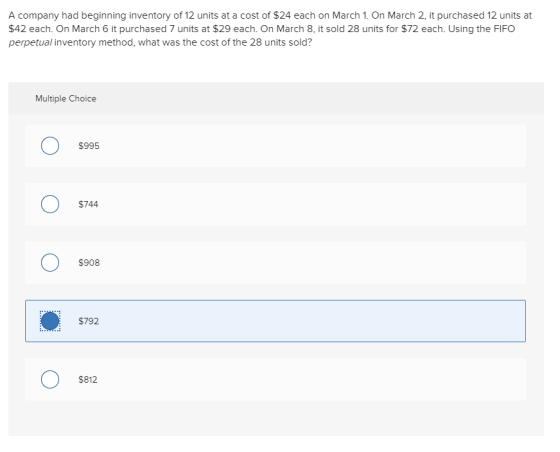Viewport: 560px width, 452px height.
Task: Click the $995 answer text
Action: point(89,146)
